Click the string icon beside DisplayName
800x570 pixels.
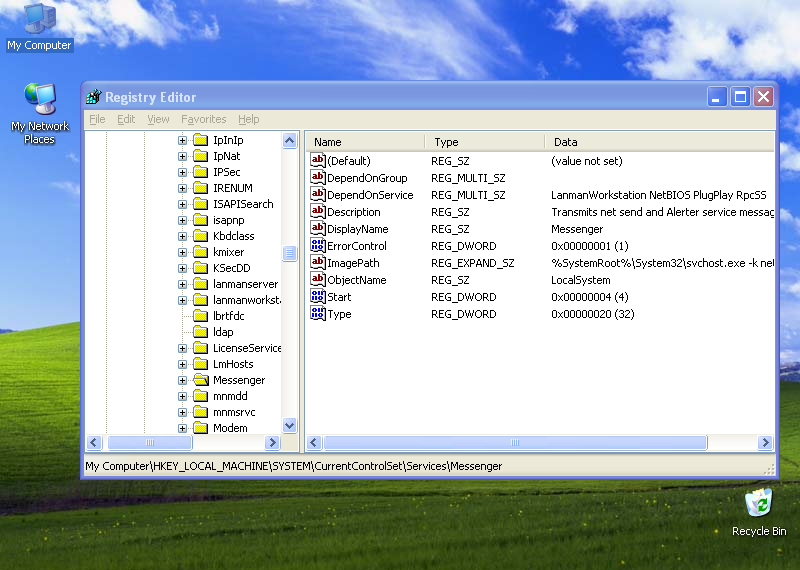click(x=317, y=229)
